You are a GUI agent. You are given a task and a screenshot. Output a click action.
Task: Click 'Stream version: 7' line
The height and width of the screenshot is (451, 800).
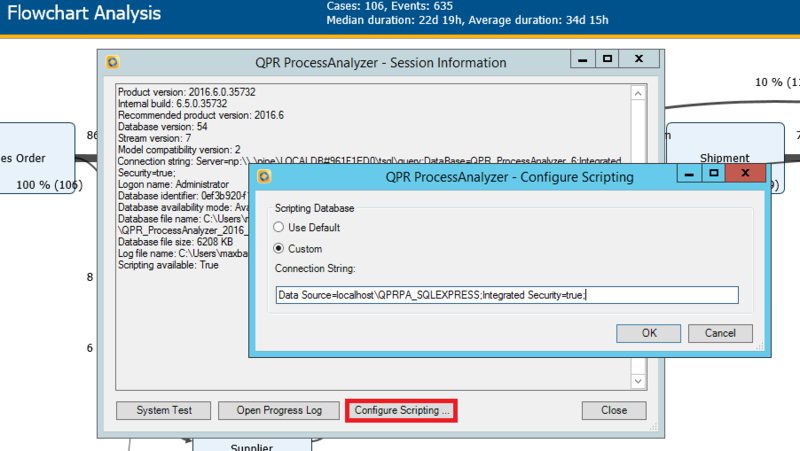pos(155,138)
